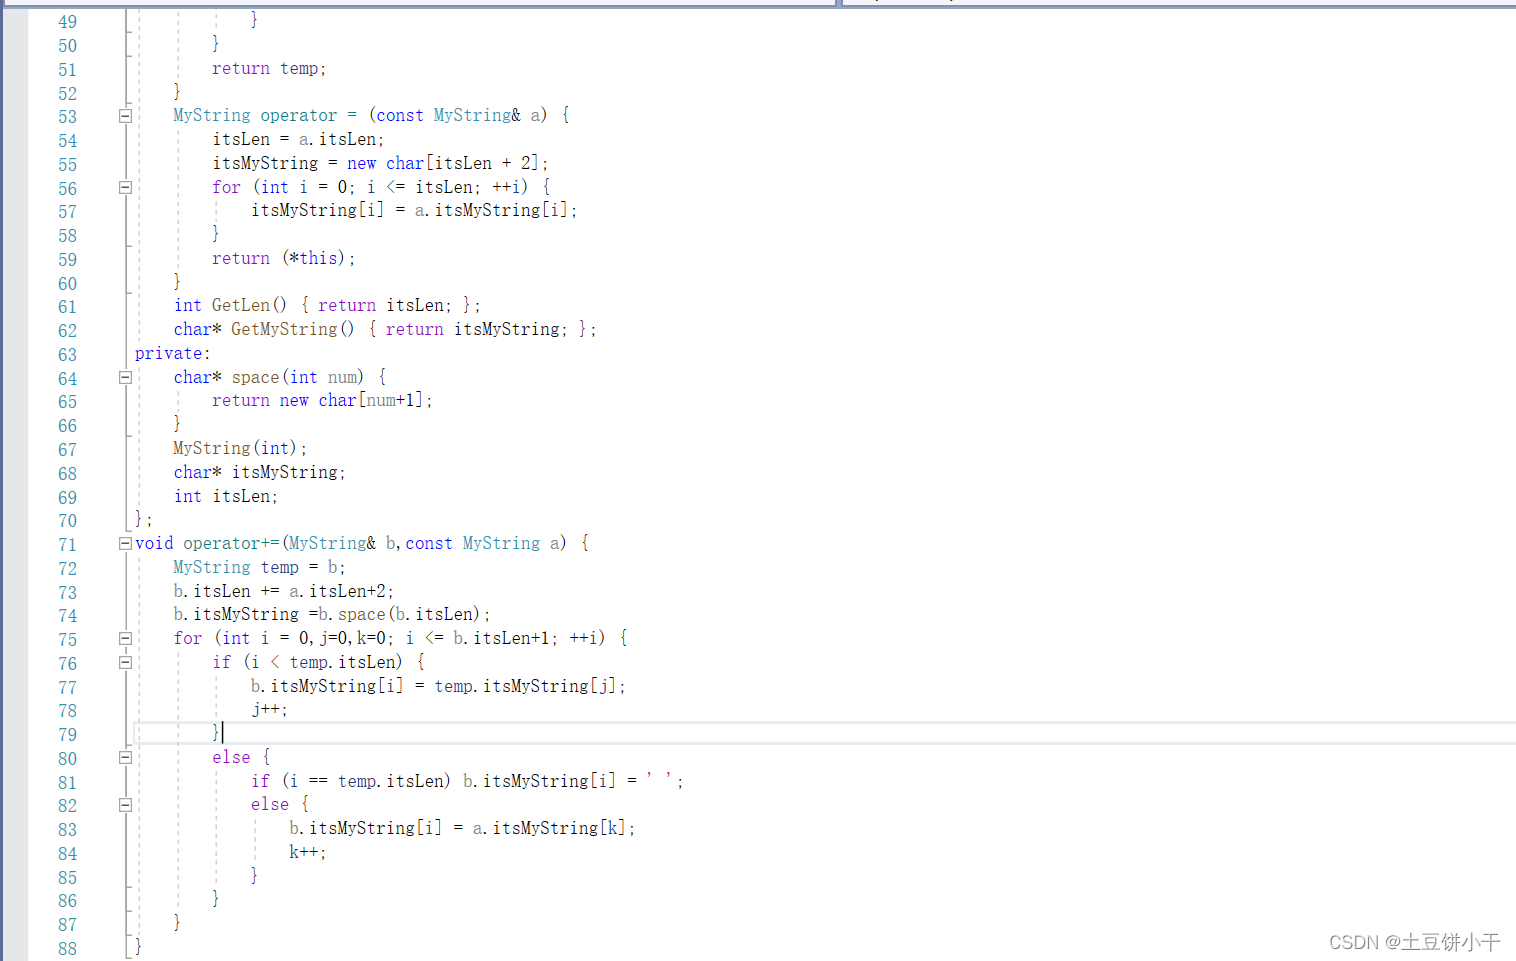Click 'int itsLen;' member declaration
1516x961 pixels.
click(x=226, y=496)
